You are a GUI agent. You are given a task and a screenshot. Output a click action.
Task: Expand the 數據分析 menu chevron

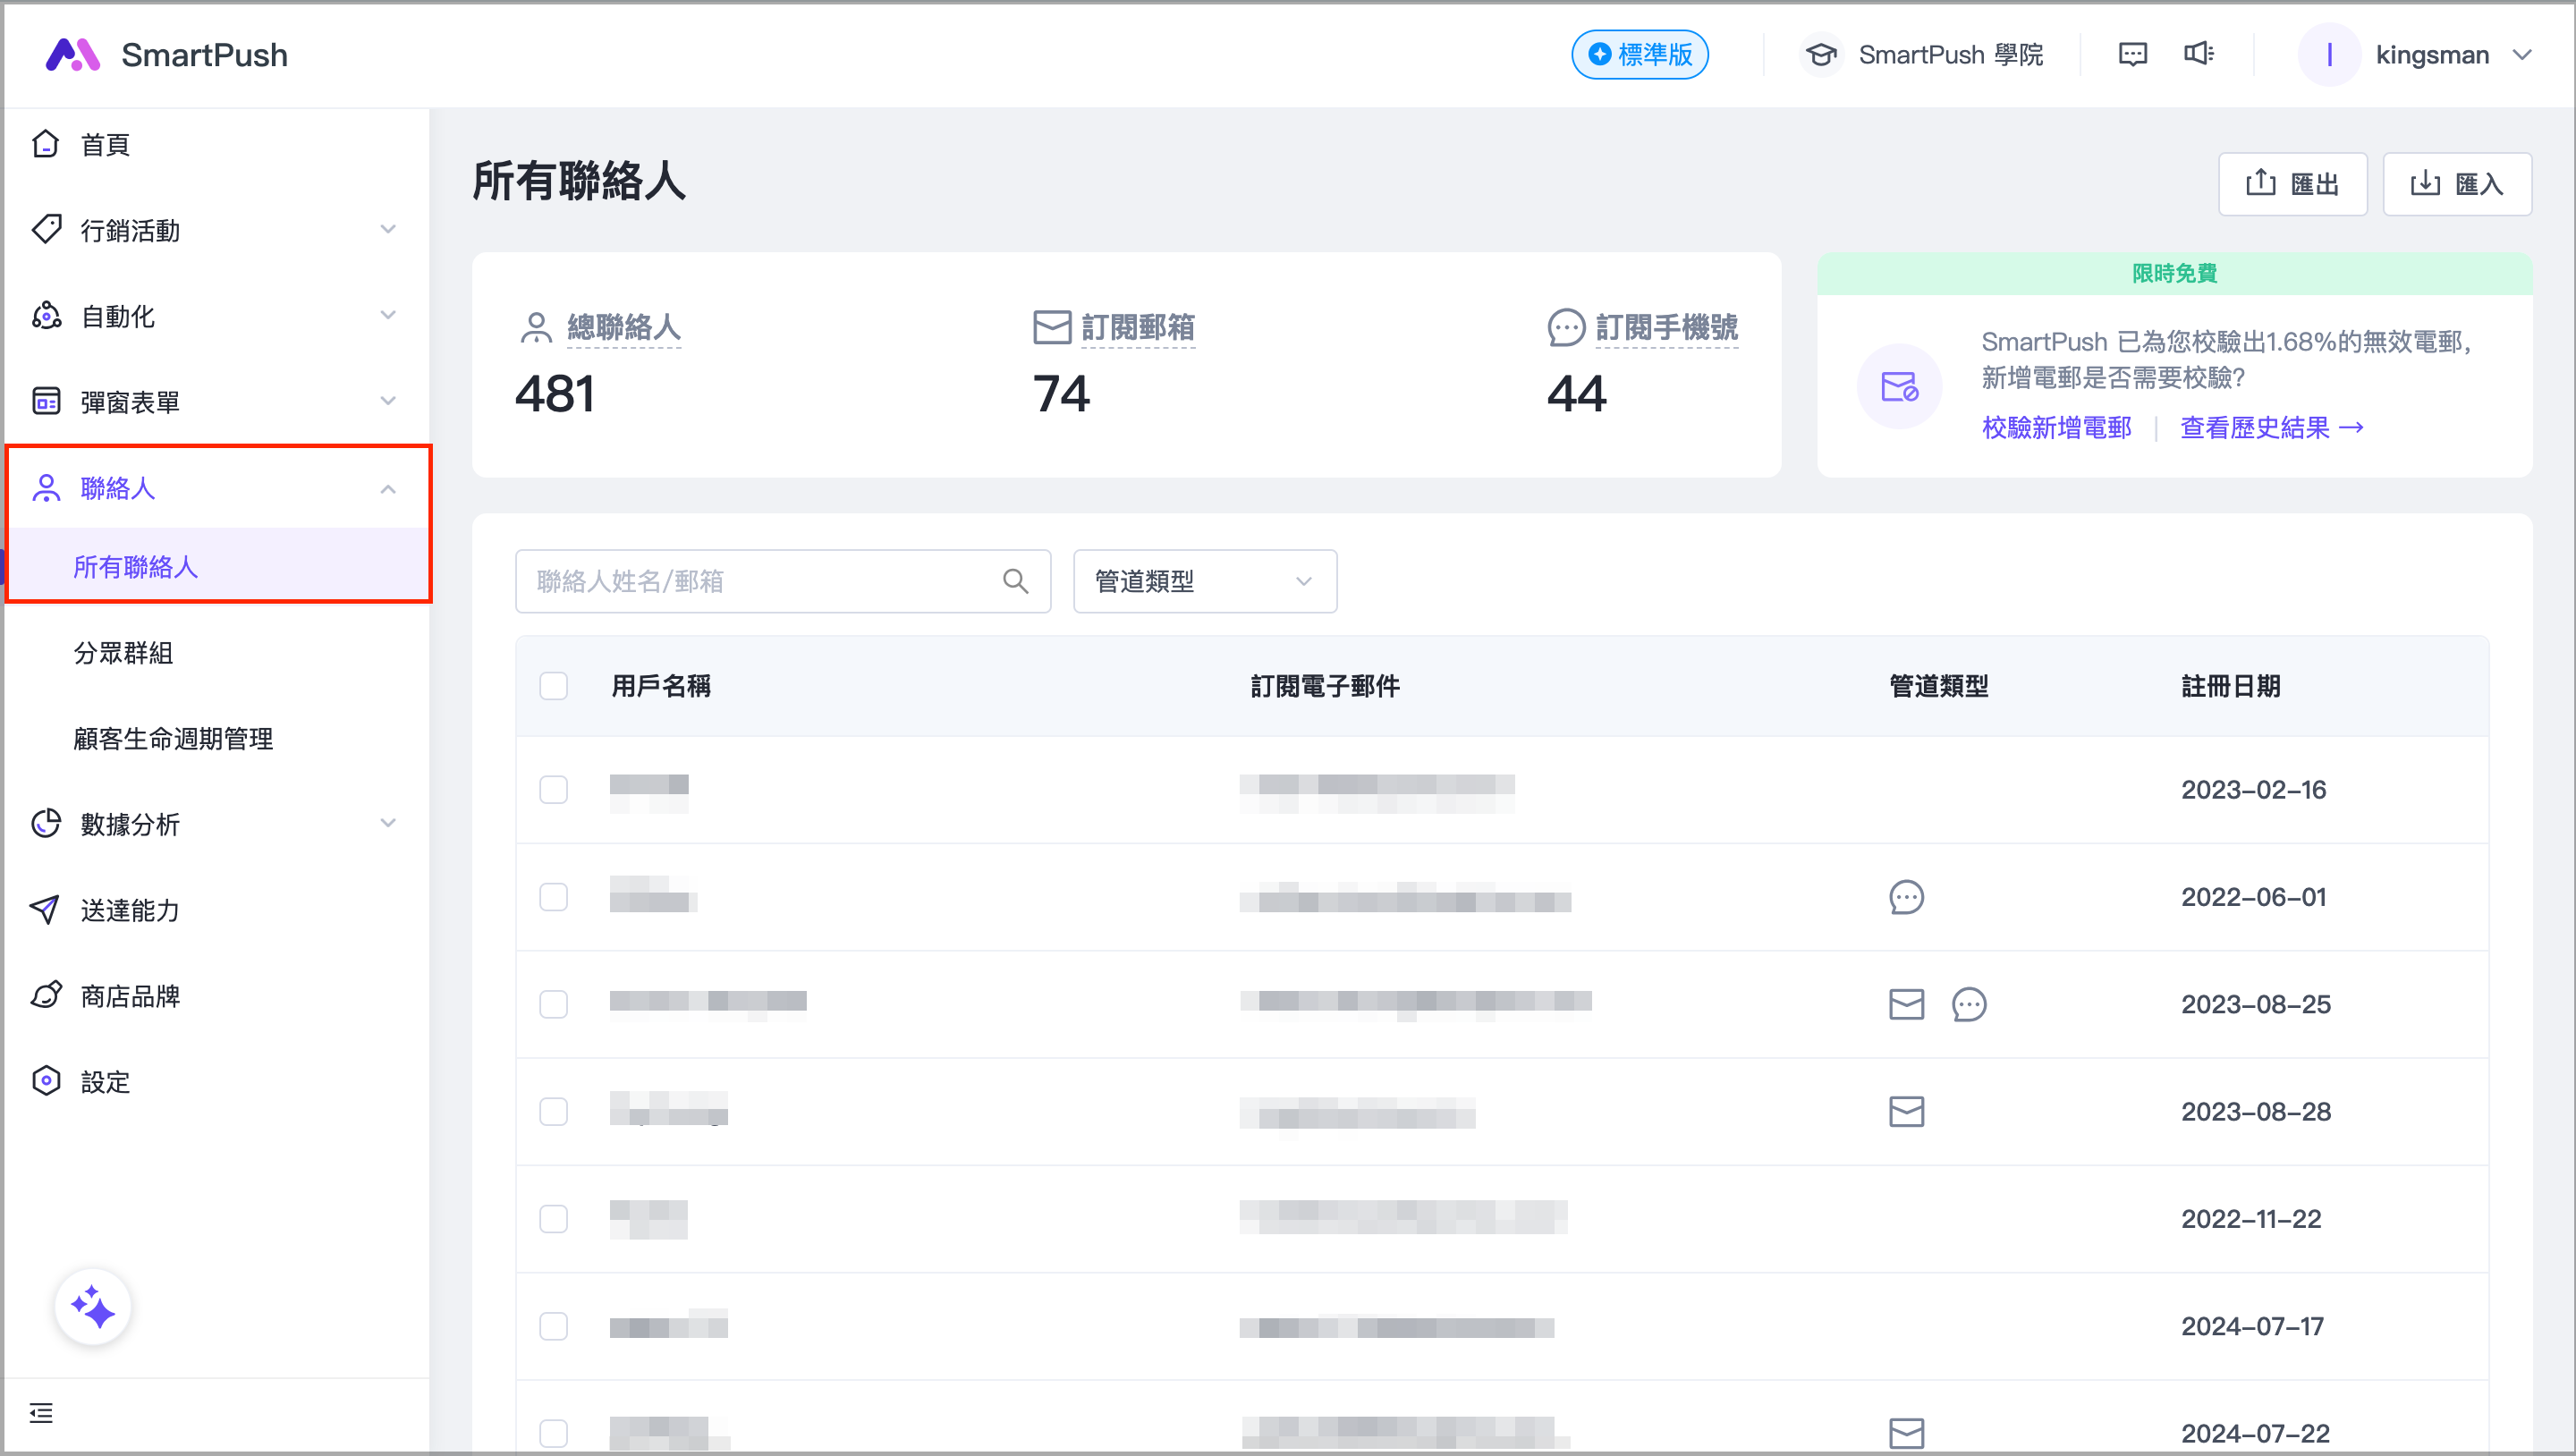pos(388,824)
